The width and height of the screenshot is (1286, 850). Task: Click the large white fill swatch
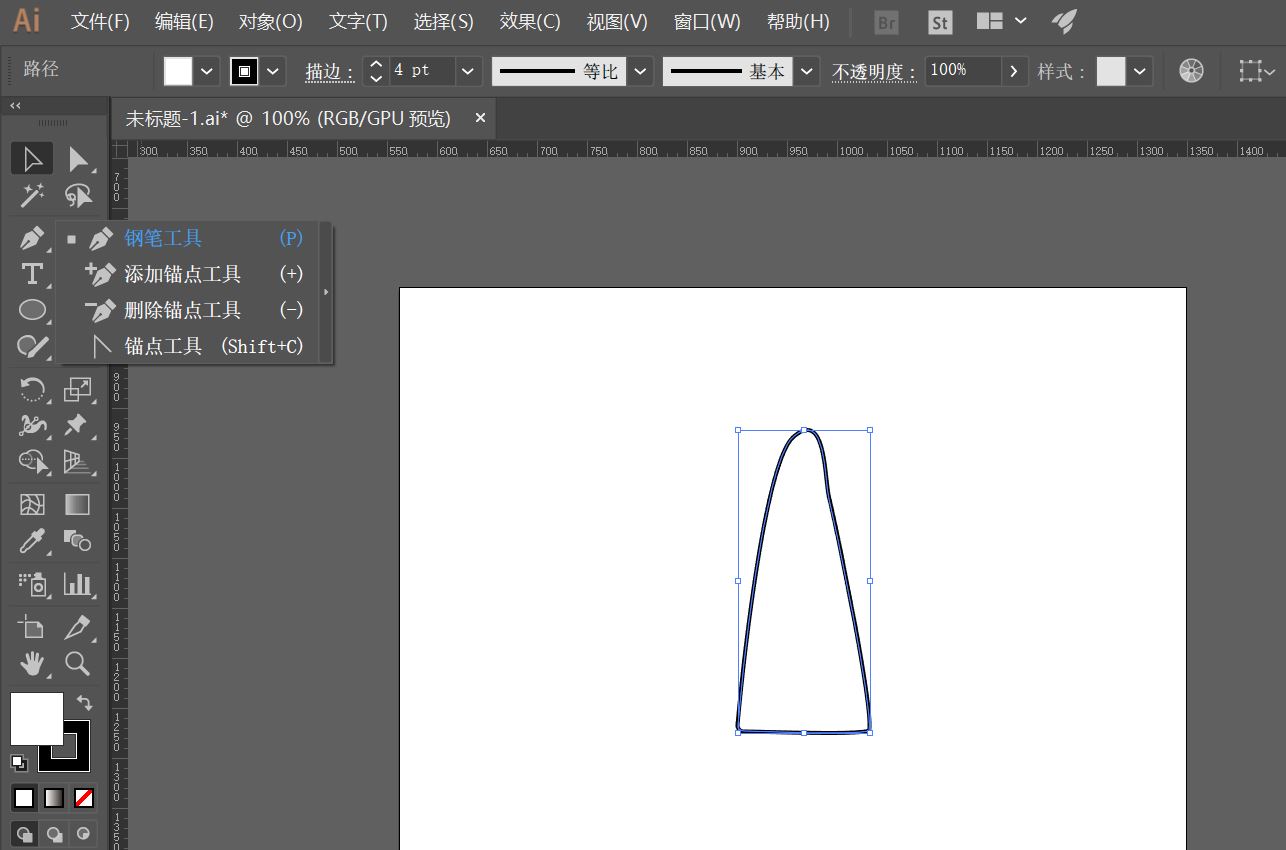36,718
